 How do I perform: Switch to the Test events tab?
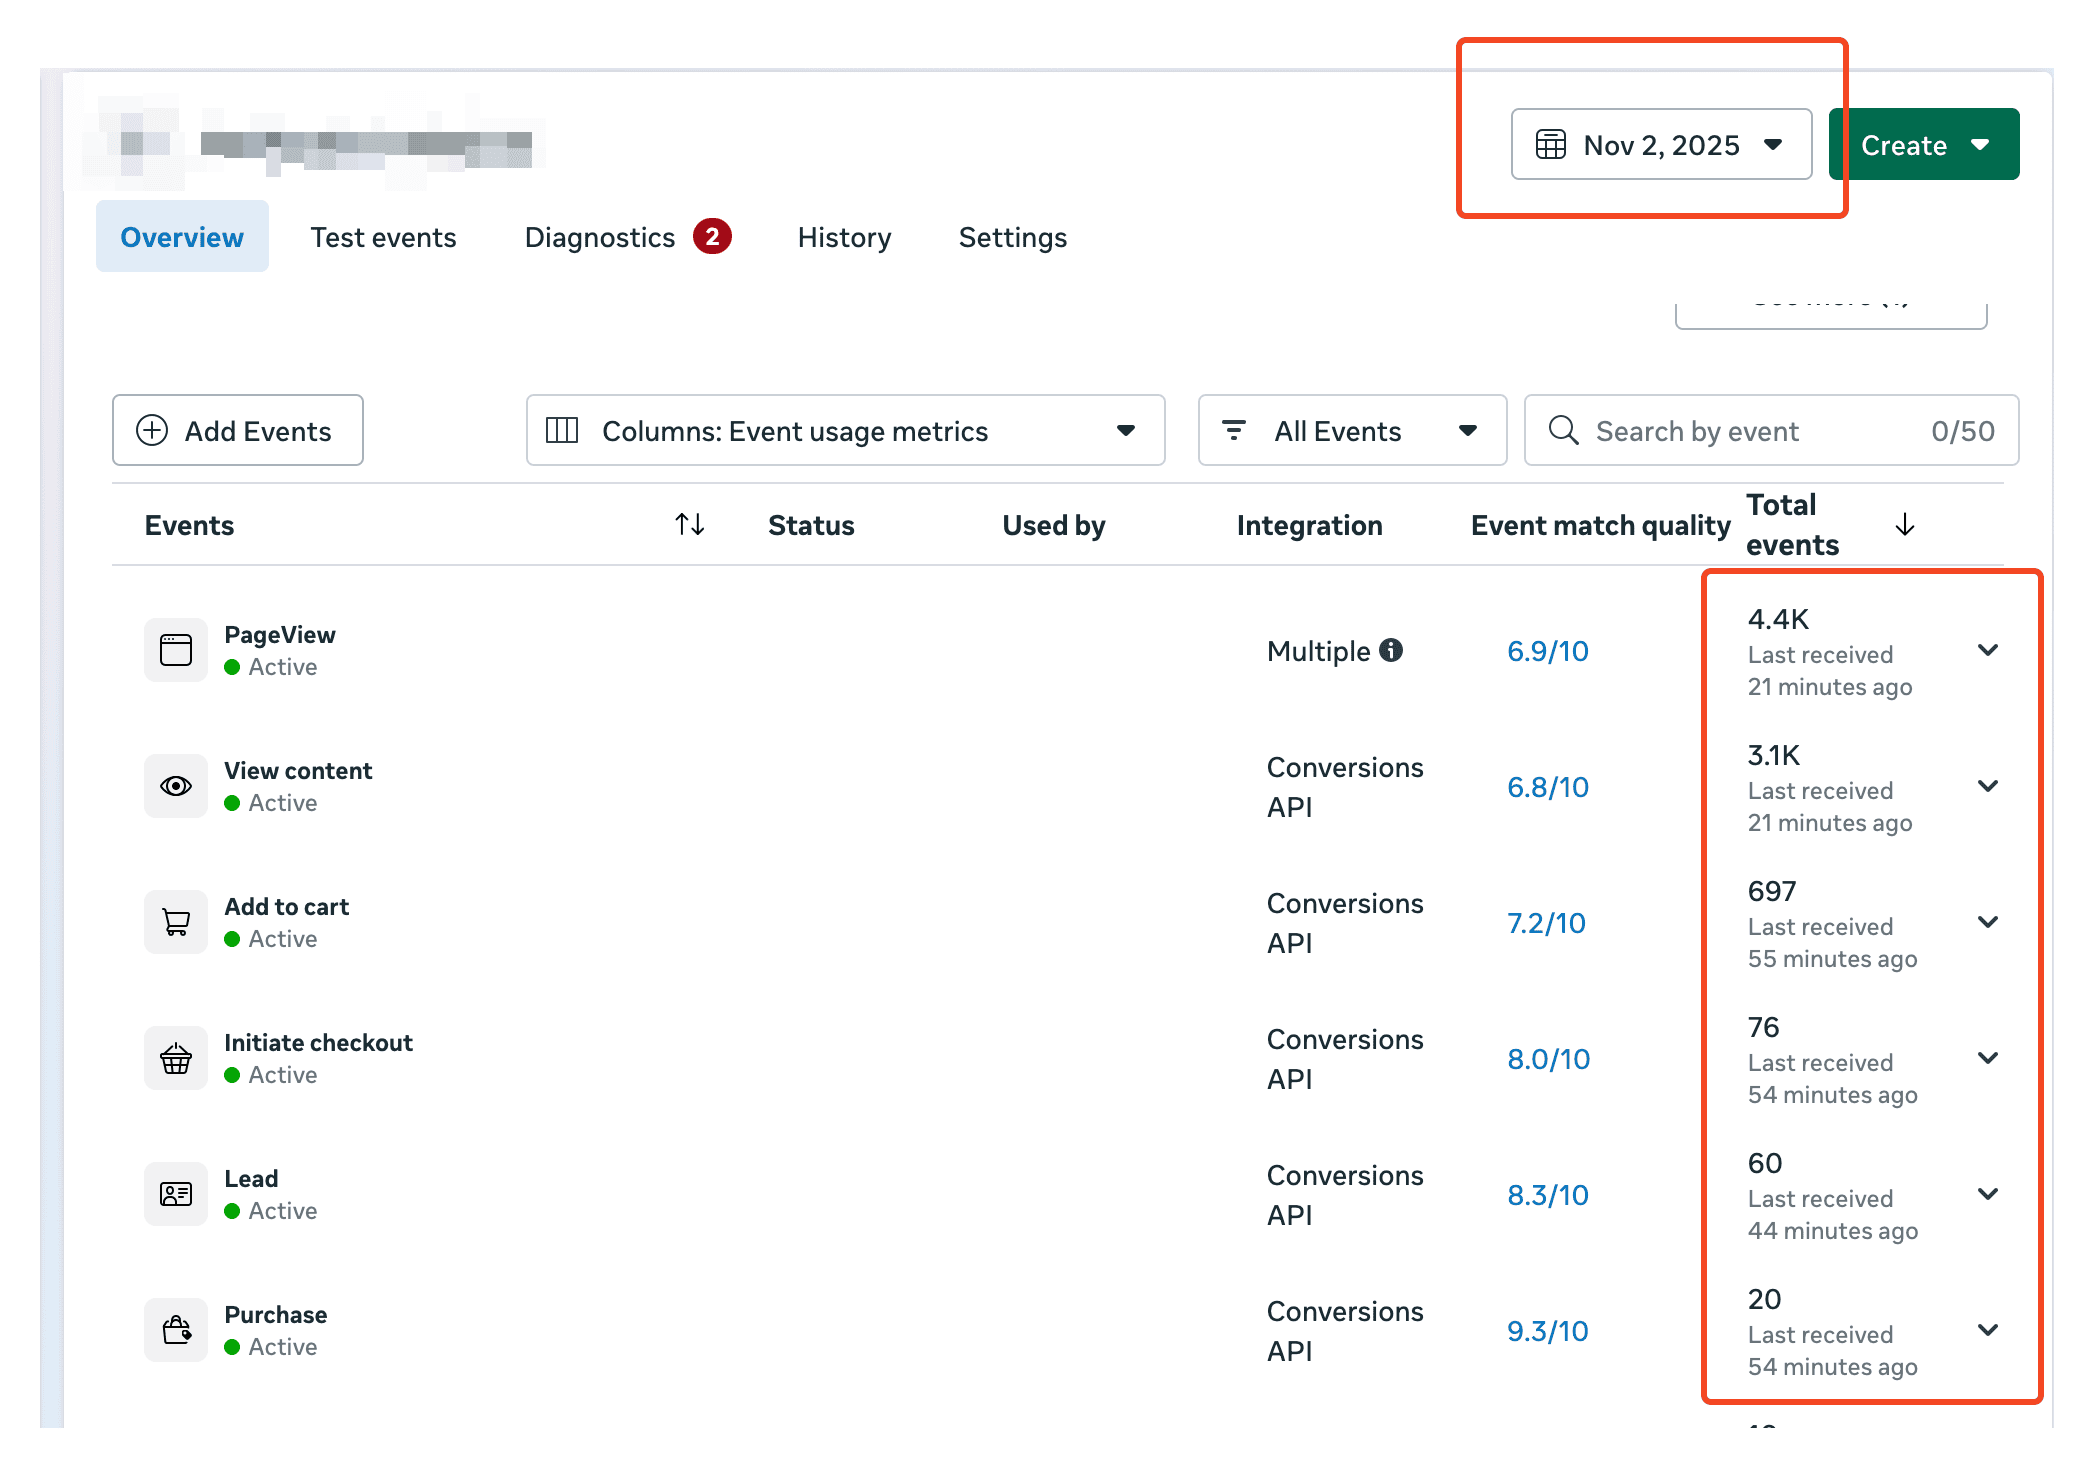pos(383,238)
